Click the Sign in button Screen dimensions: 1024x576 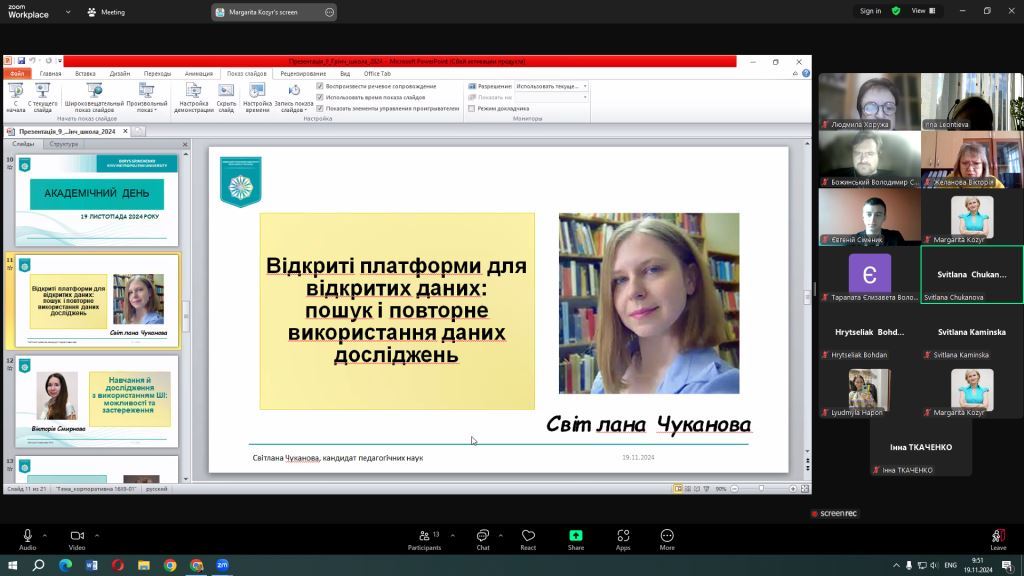pyautogui.click(x=870, y=11)
